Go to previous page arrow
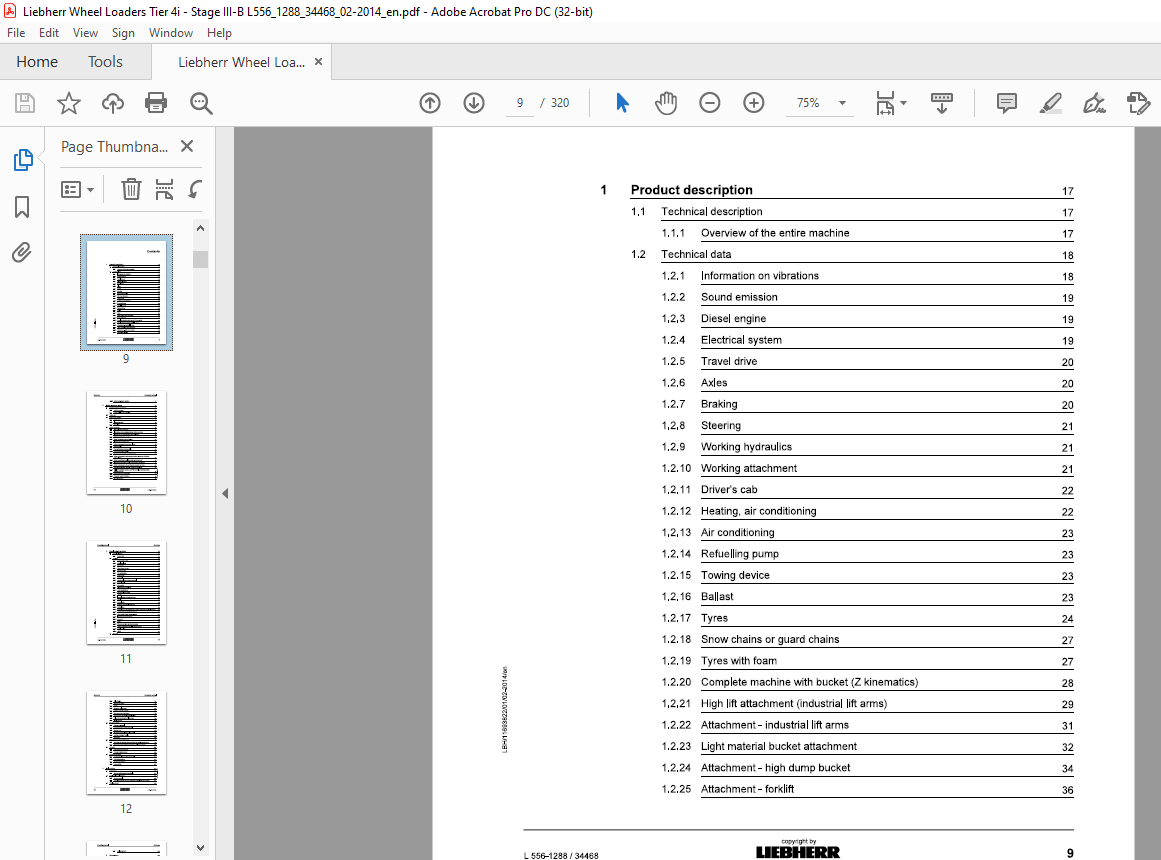Viewport: 1161px width, 860px height. click(x=430, y=103)
